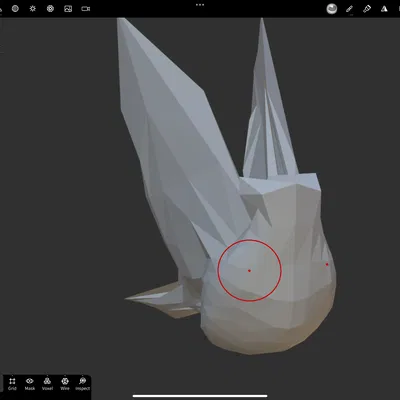Open the Voxel remesh shortcut

pyautogui.click(x=47, y=384)
